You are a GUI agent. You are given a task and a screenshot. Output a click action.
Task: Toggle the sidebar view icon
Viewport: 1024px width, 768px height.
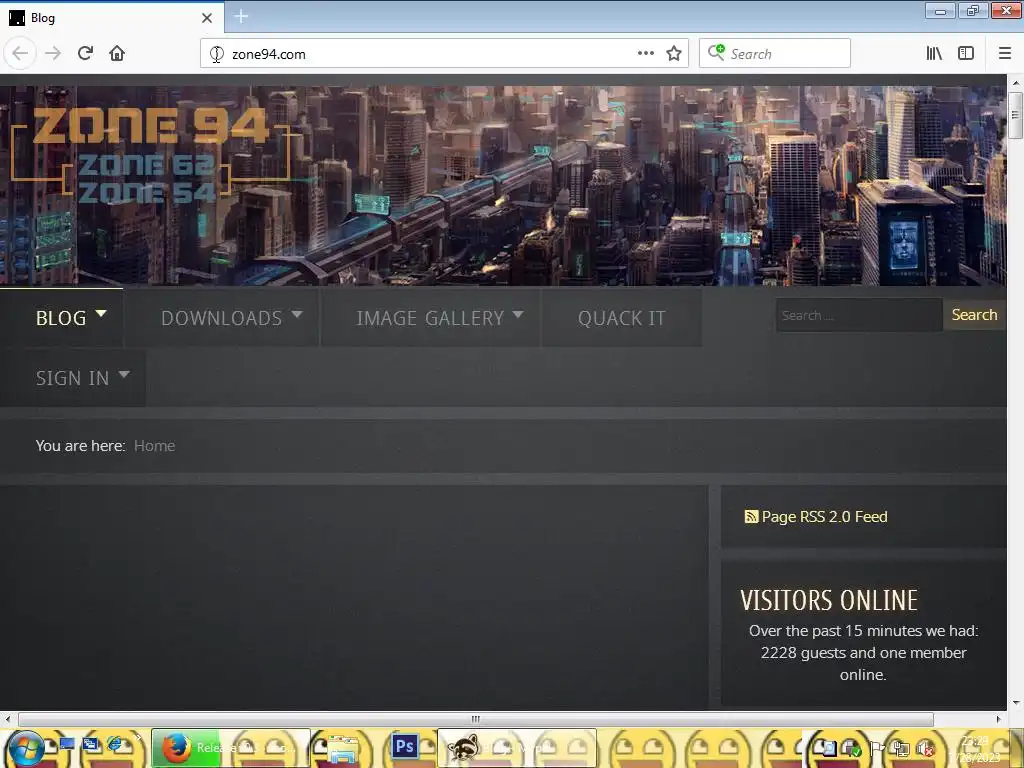coord(966,54)
